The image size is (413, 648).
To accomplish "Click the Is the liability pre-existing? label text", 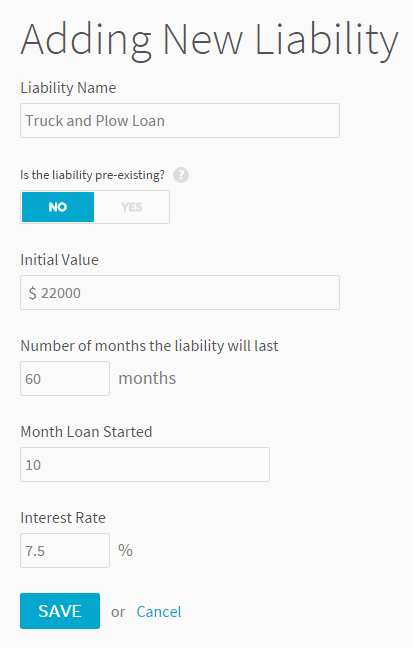I will [x=93, y=175].
